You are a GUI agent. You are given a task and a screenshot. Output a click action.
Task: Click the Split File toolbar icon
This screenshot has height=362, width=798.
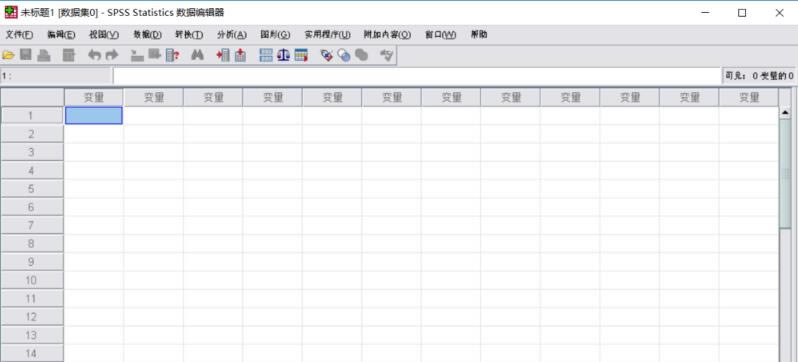coord(266,55)
